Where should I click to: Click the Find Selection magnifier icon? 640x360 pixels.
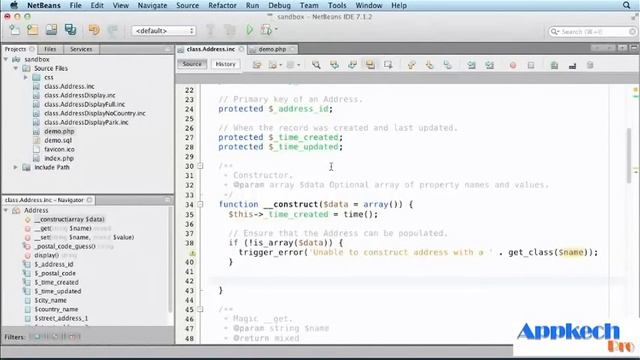[316, 65]
